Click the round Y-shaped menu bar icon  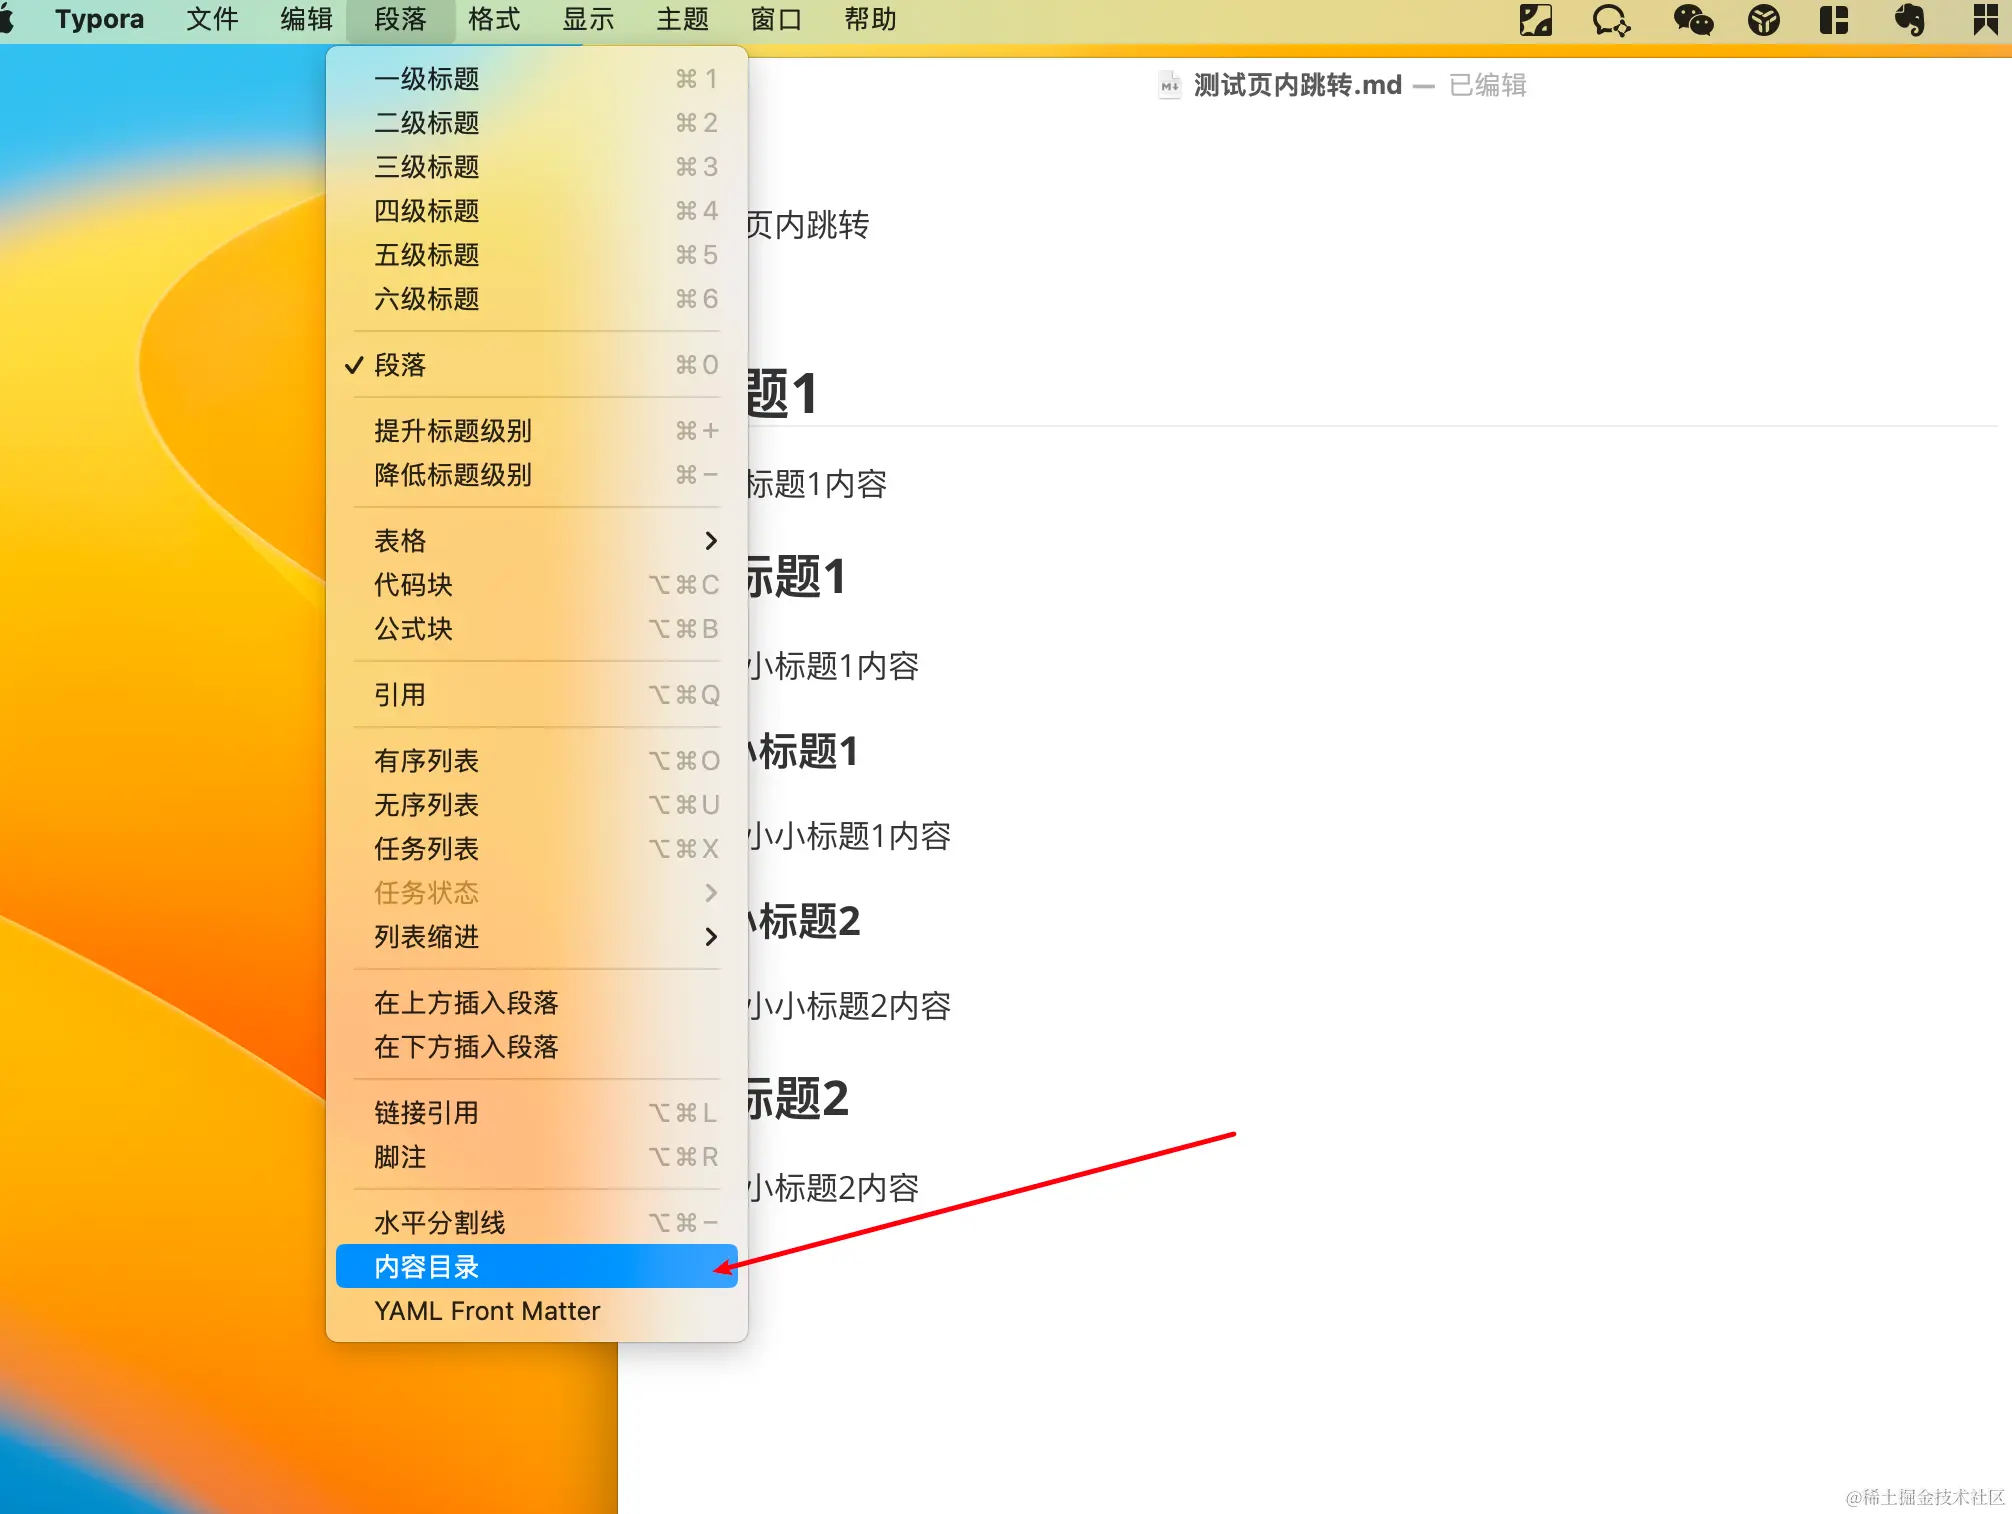[x=1763, y=20]
